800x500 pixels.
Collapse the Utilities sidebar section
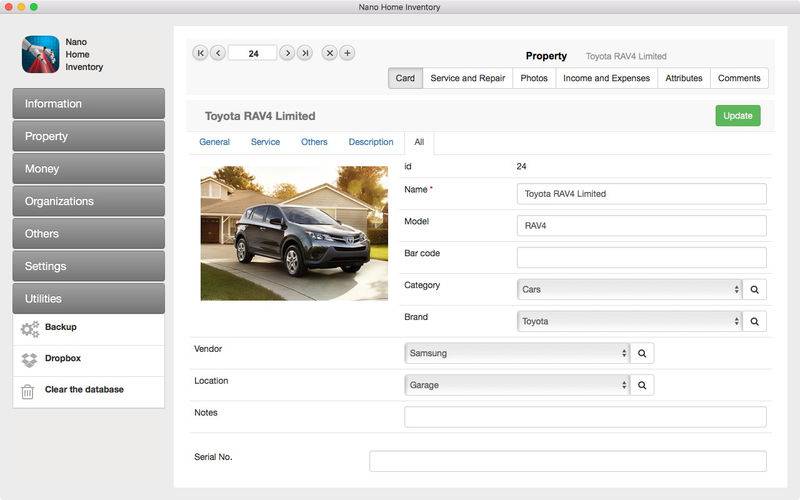pyautogui.click(x=89, y=298)
